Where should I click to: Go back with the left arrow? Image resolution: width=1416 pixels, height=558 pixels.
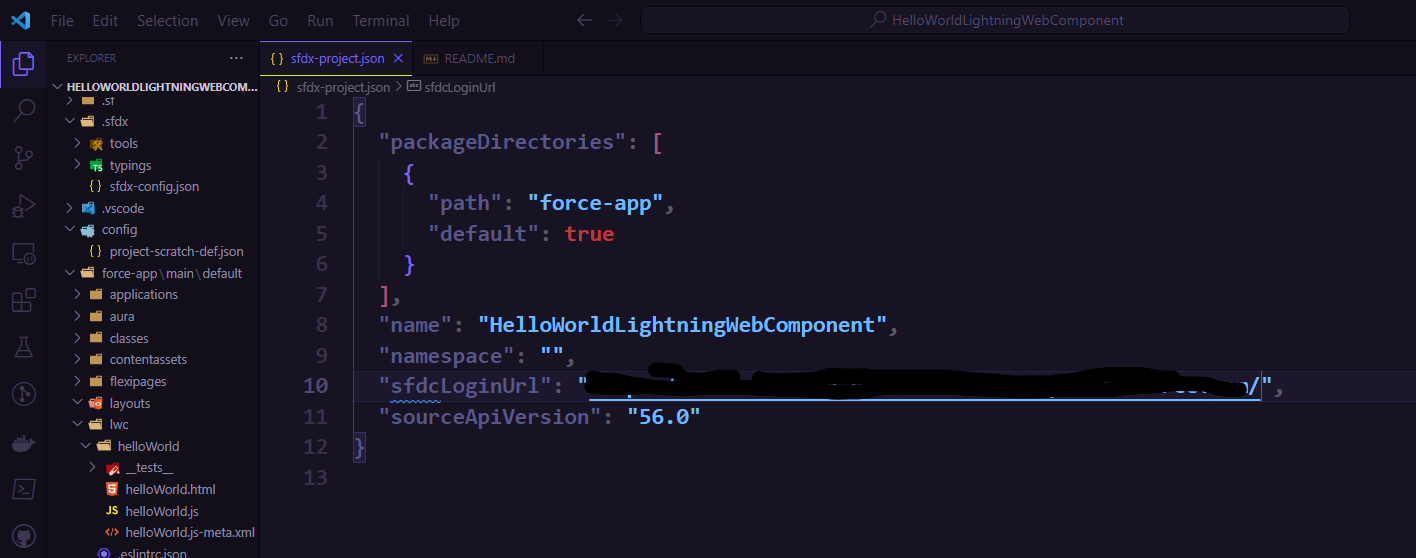tap(585, 20)
